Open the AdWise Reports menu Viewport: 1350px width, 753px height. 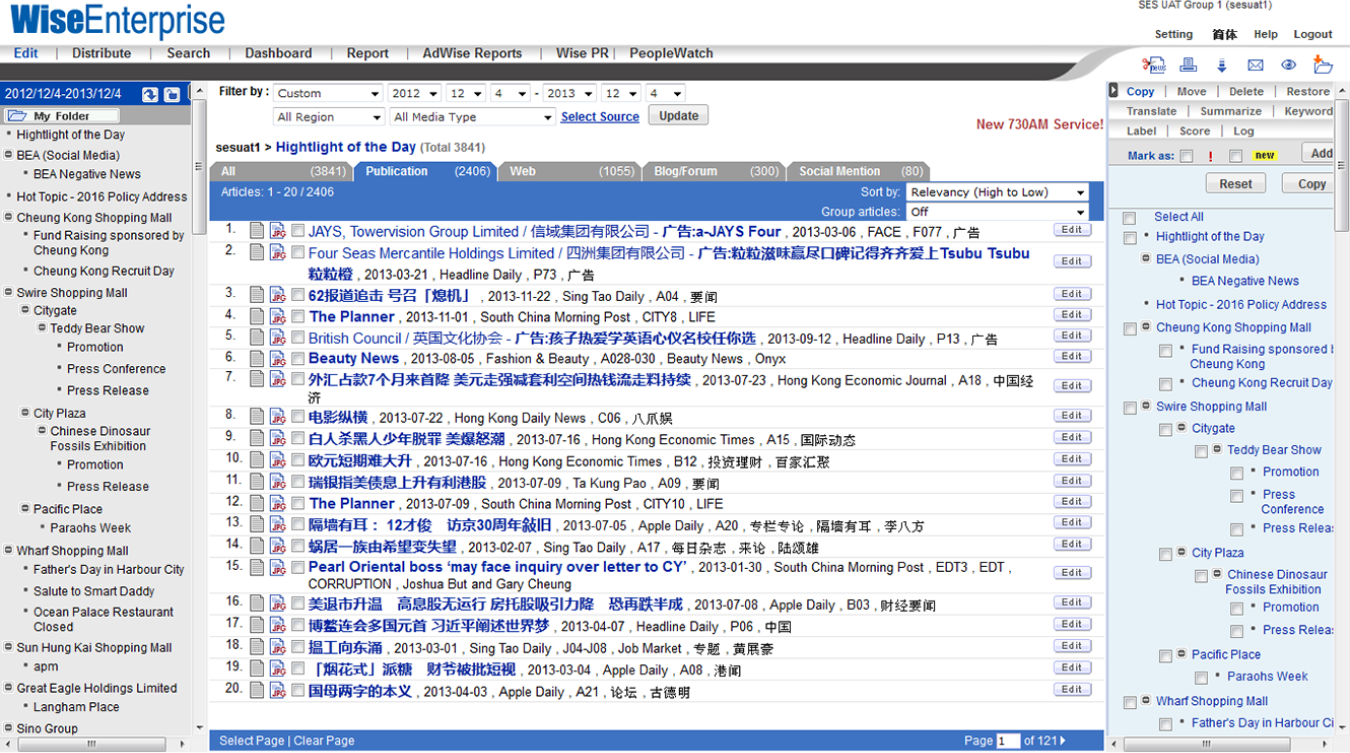coord(472,53)
